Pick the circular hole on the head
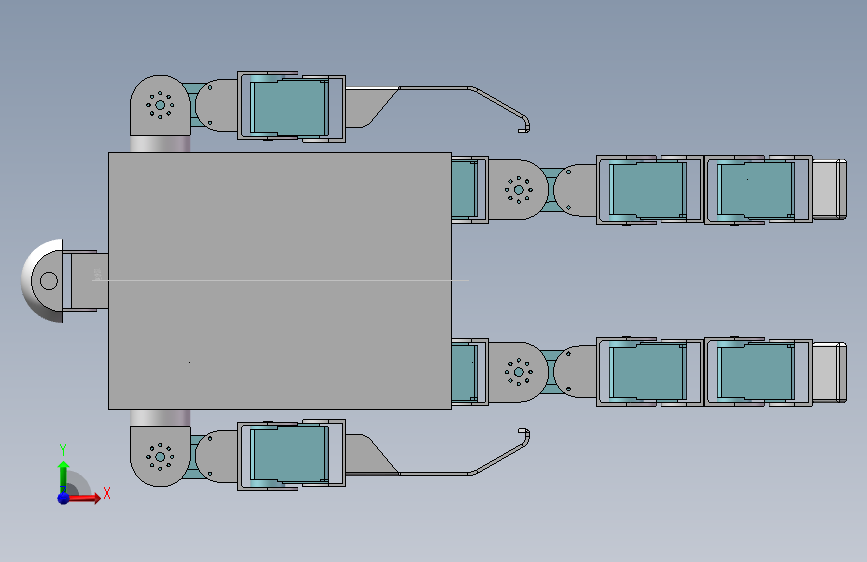The width and height of the screenshot is (867, 562). 49,281
